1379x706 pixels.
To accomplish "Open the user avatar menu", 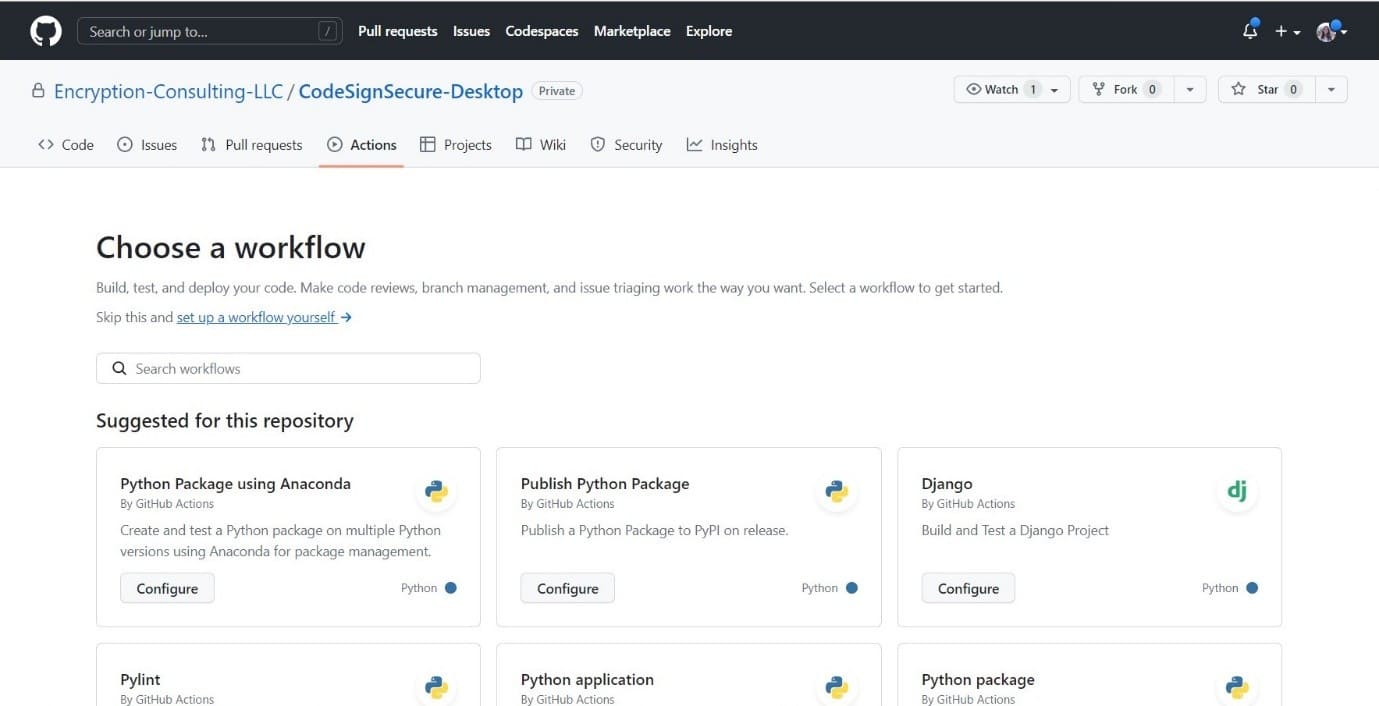I will pos(1332,31).
